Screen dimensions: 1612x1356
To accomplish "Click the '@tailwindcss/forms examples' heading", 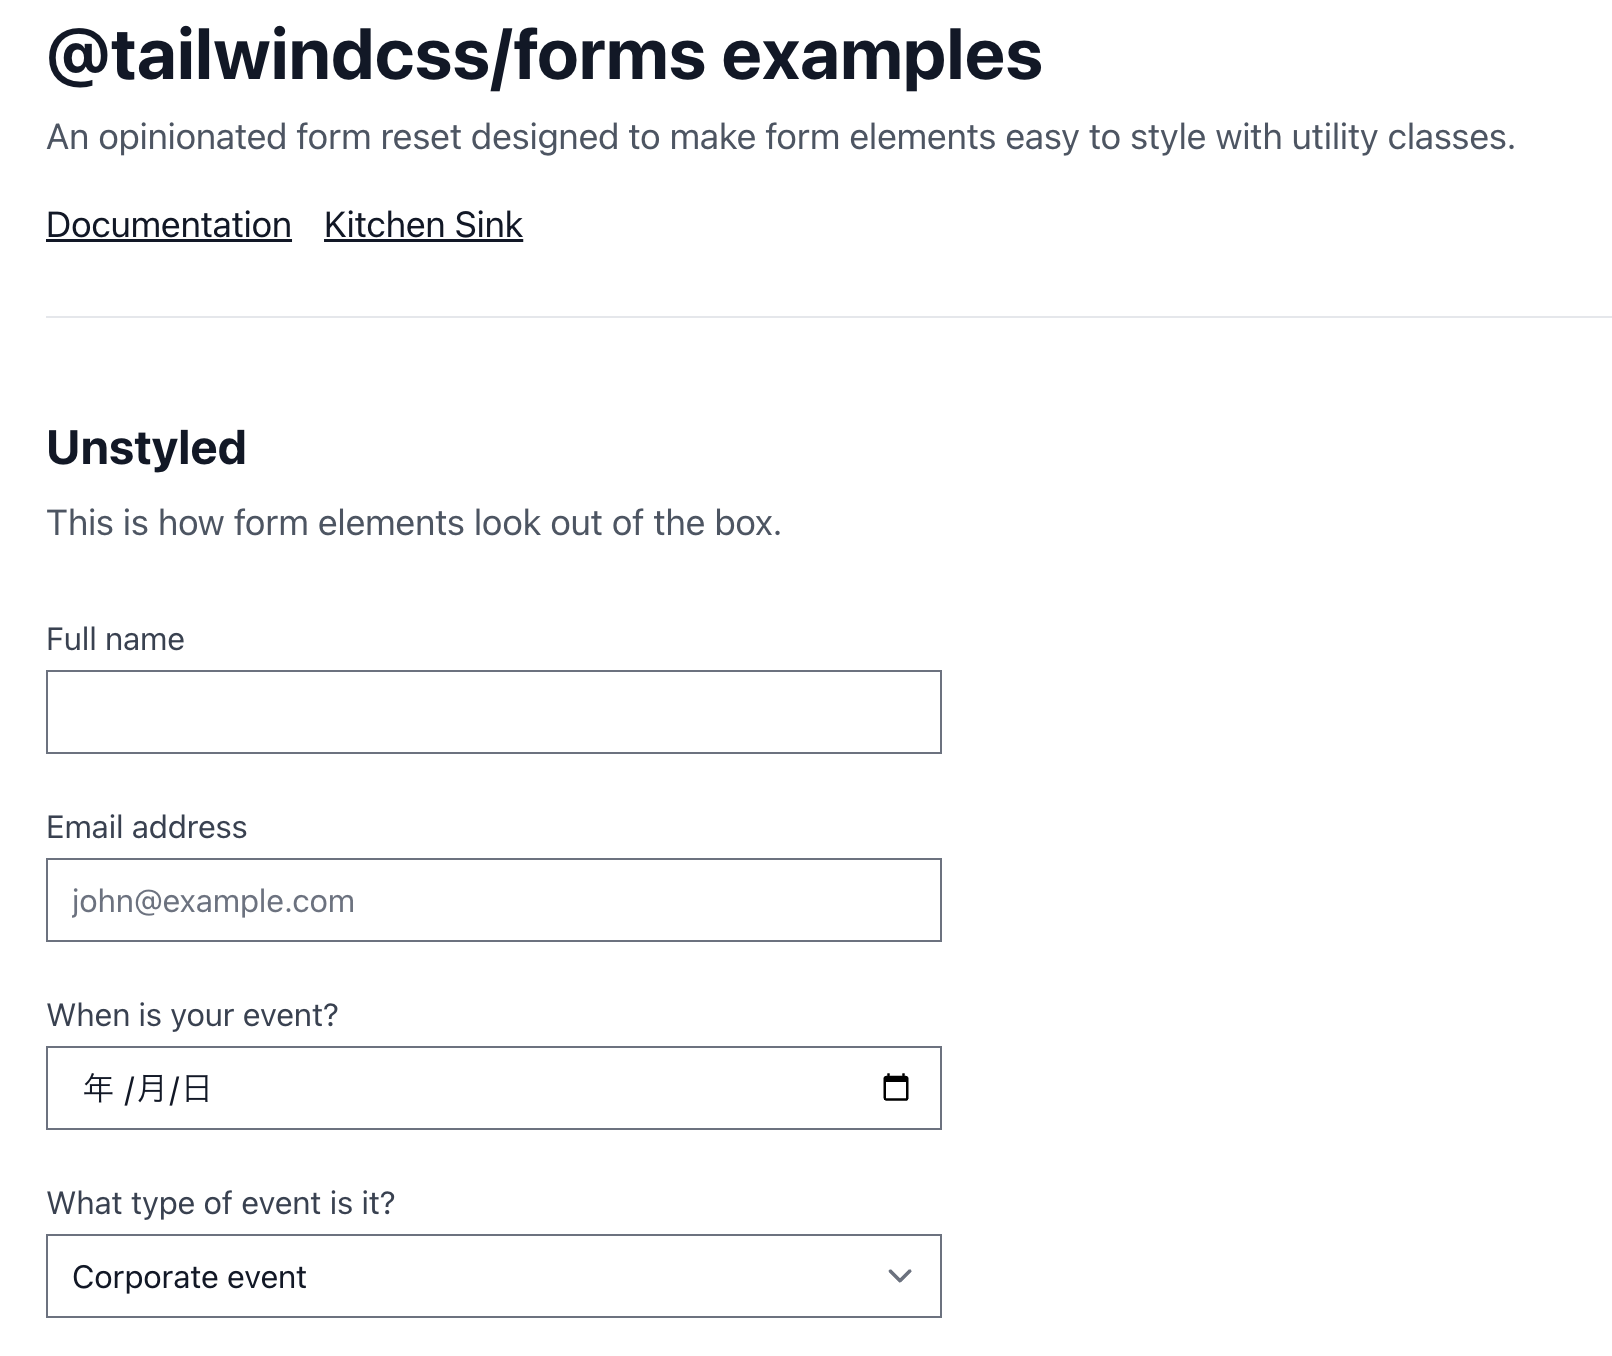I will [544, 55].
